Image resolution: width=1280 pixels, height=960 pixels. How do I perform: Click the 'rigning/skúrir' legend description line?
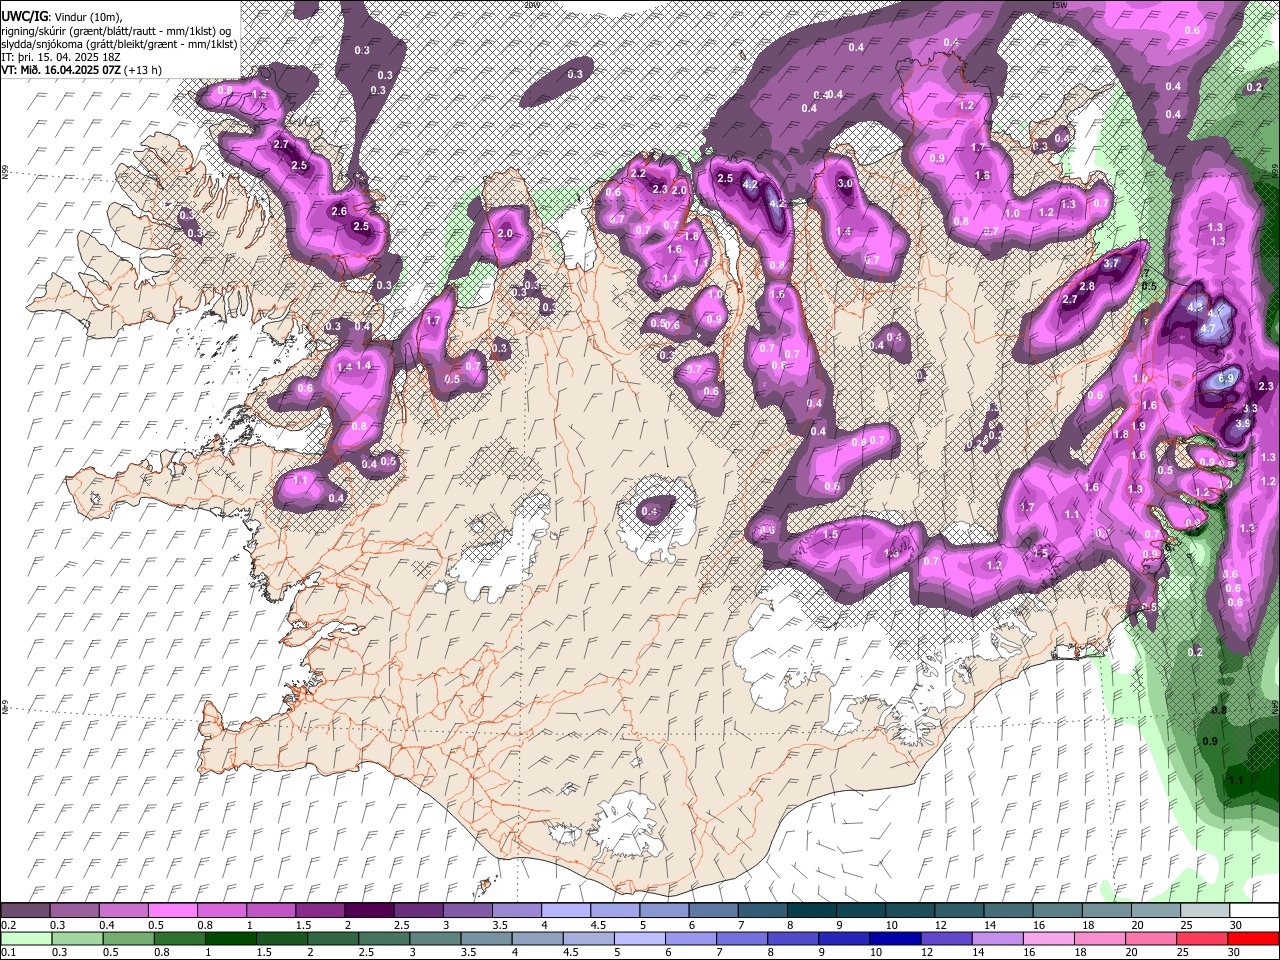[x=116, y=31]
